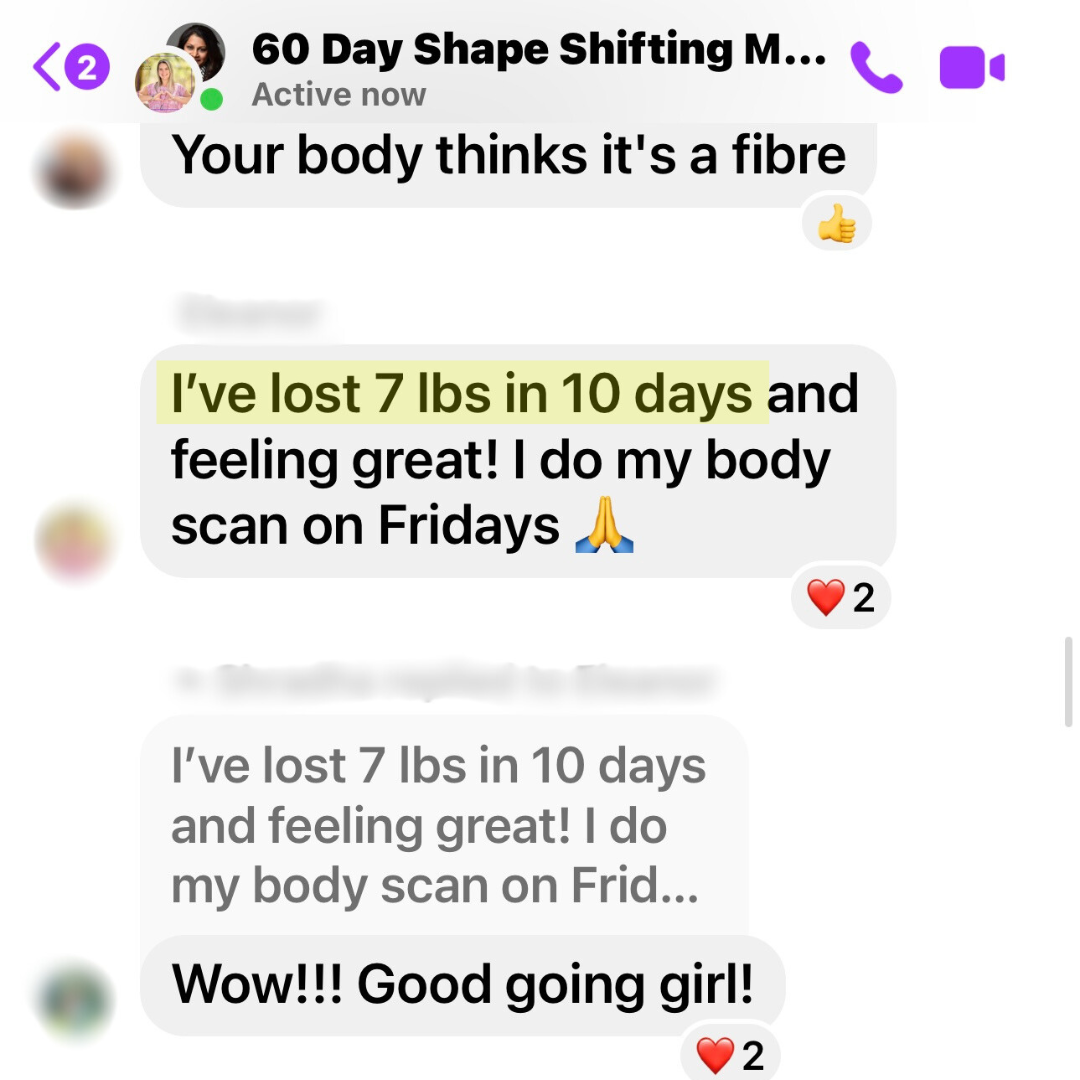Start a video call with the camera icon
The width and height of the screenshot is (1080, 1080).
pyautogui.click(x=972, y=68)
